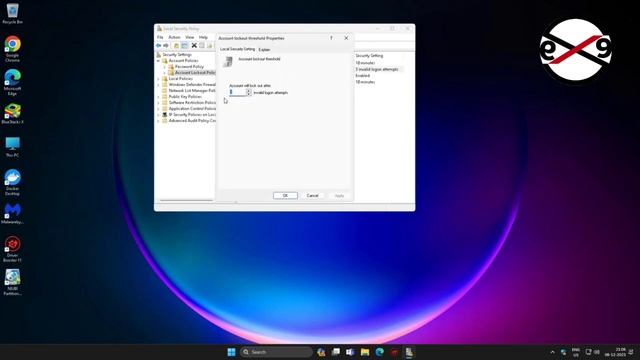Select the Microsoft Edge desktop shortcut
The width and height of the screenshot is (640, 360).
point(12,82)
